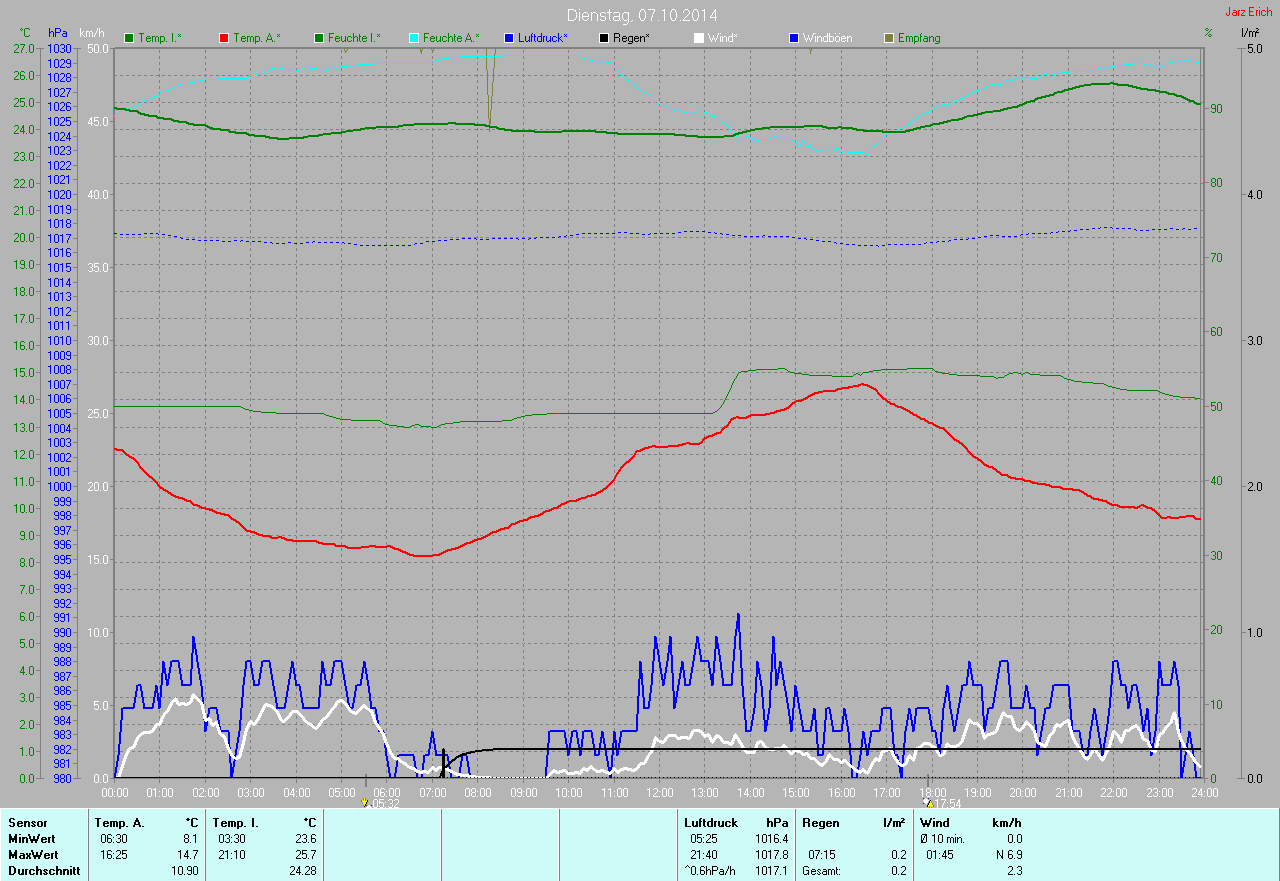
Task: Click the Temp. I.* legend label
Action: tap(159, 38)
